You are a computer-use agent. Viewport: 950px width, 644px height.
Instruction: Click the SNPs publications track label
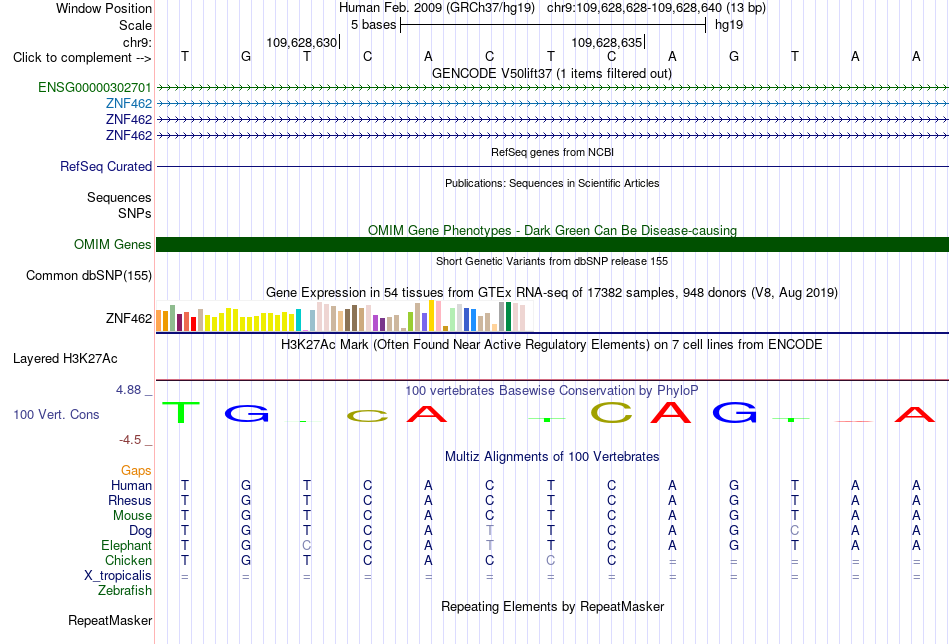point(135,213)
